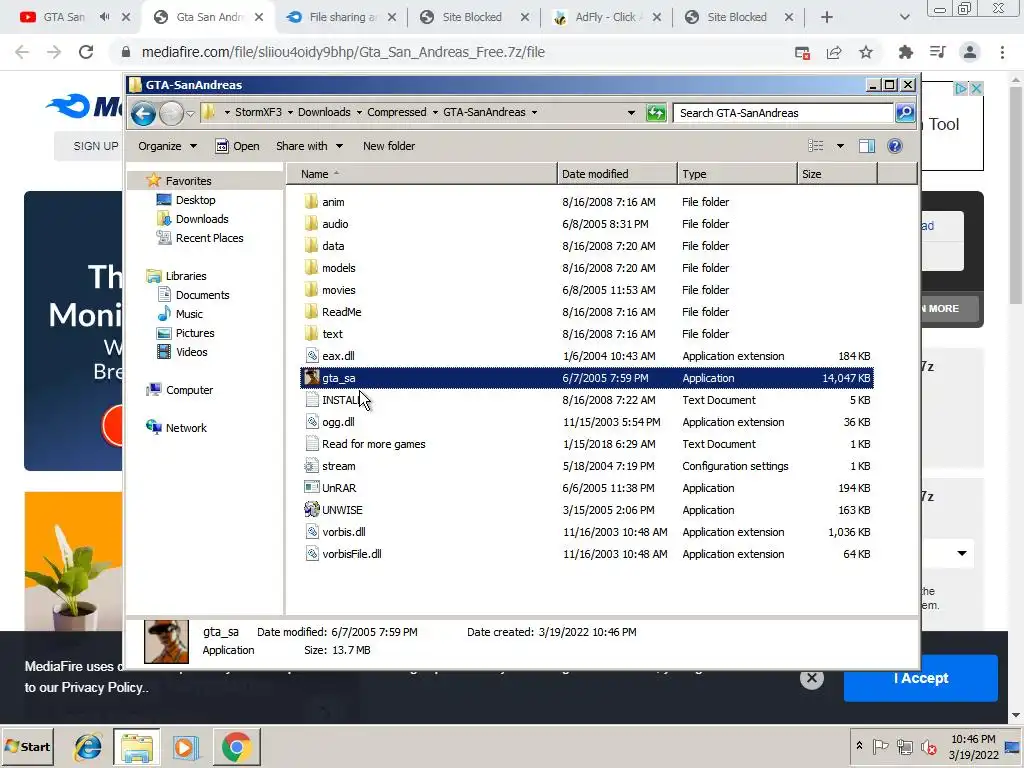Select the stream configuration file icon
1024x768 pixels.
click(312, 466)
